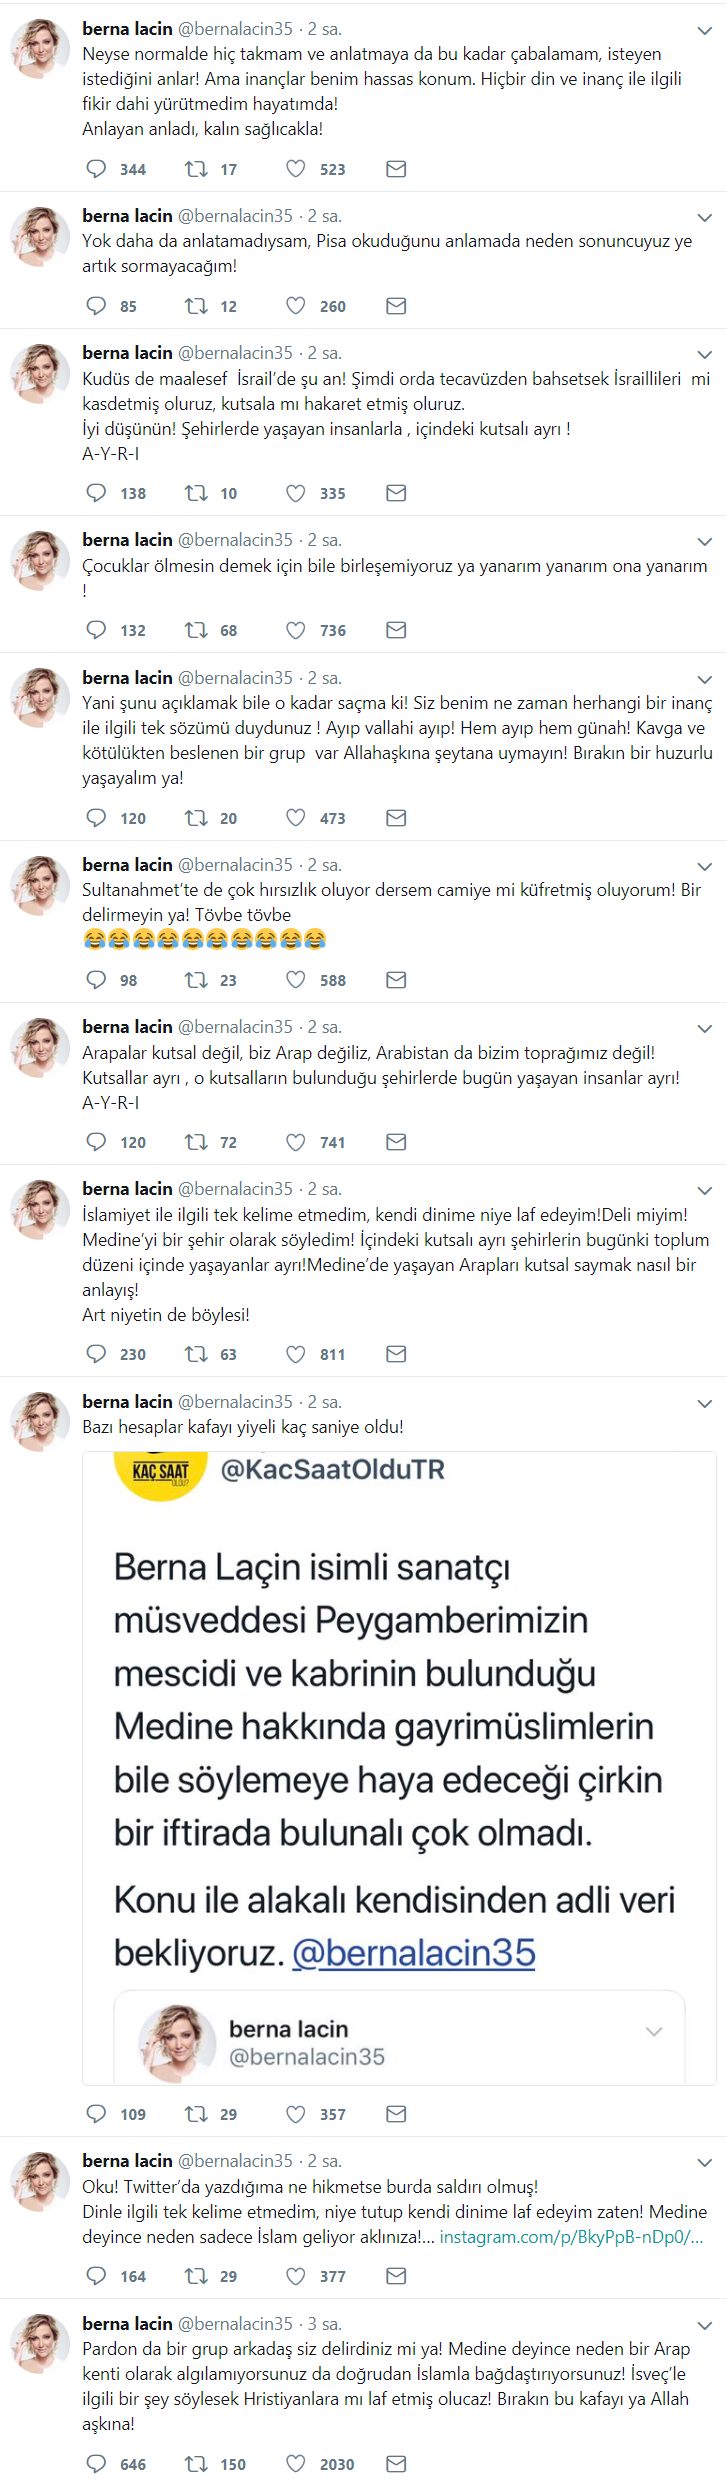Retweet the Sultanahmet tweet with 23 retweets

click(x=196, y=980)
